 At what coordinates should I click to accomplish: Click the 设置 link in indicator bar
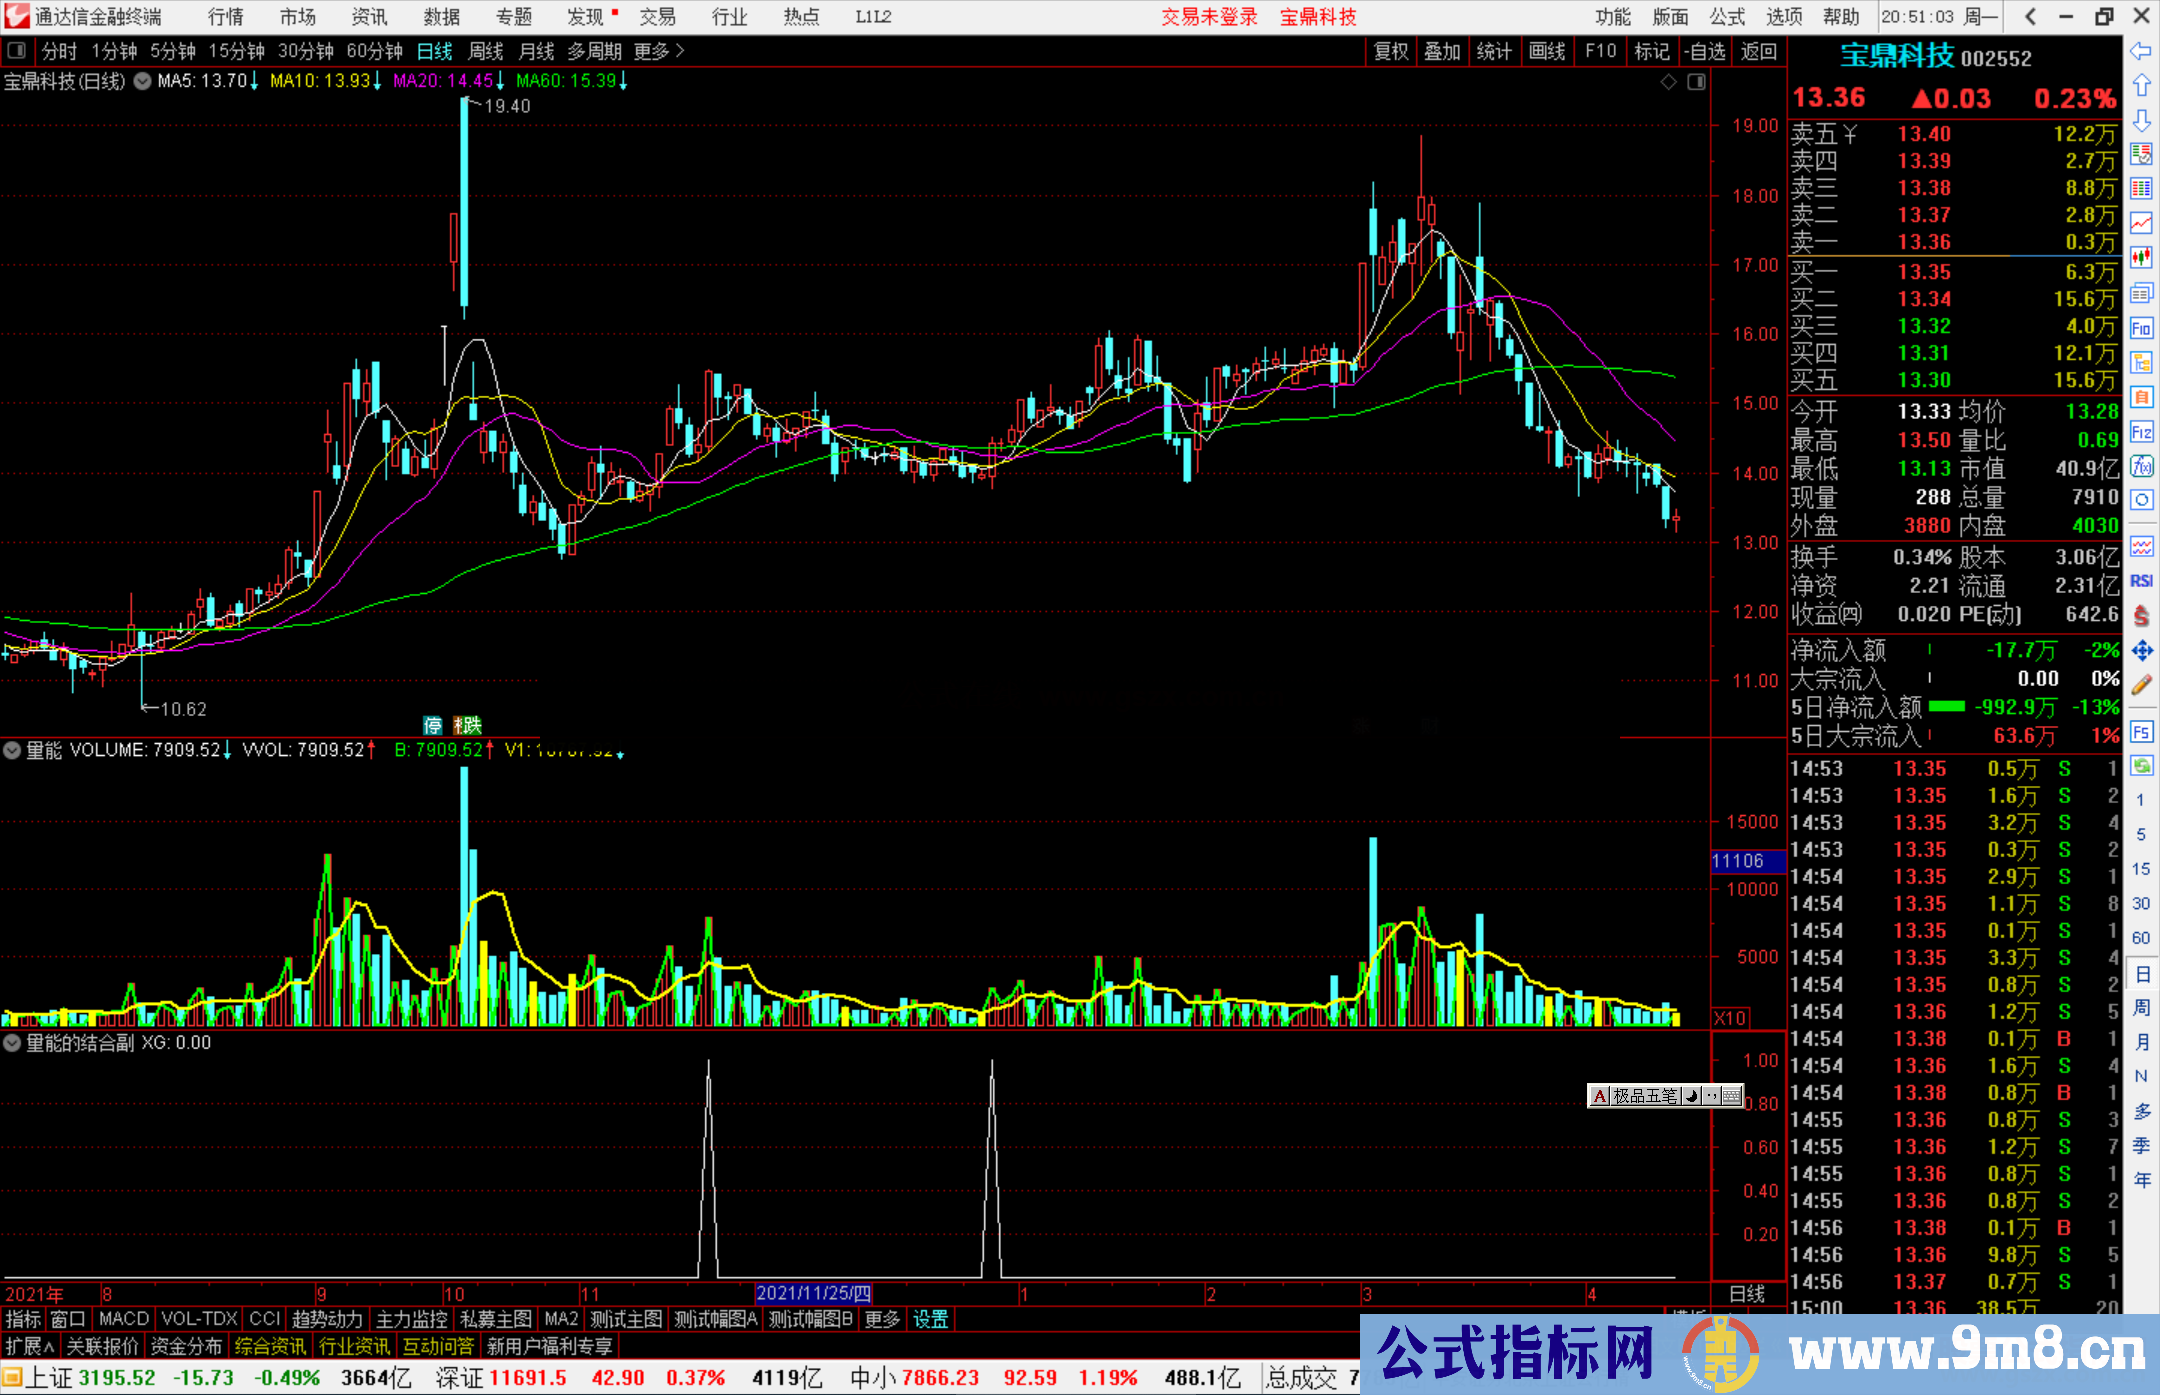coord(930,1319)
